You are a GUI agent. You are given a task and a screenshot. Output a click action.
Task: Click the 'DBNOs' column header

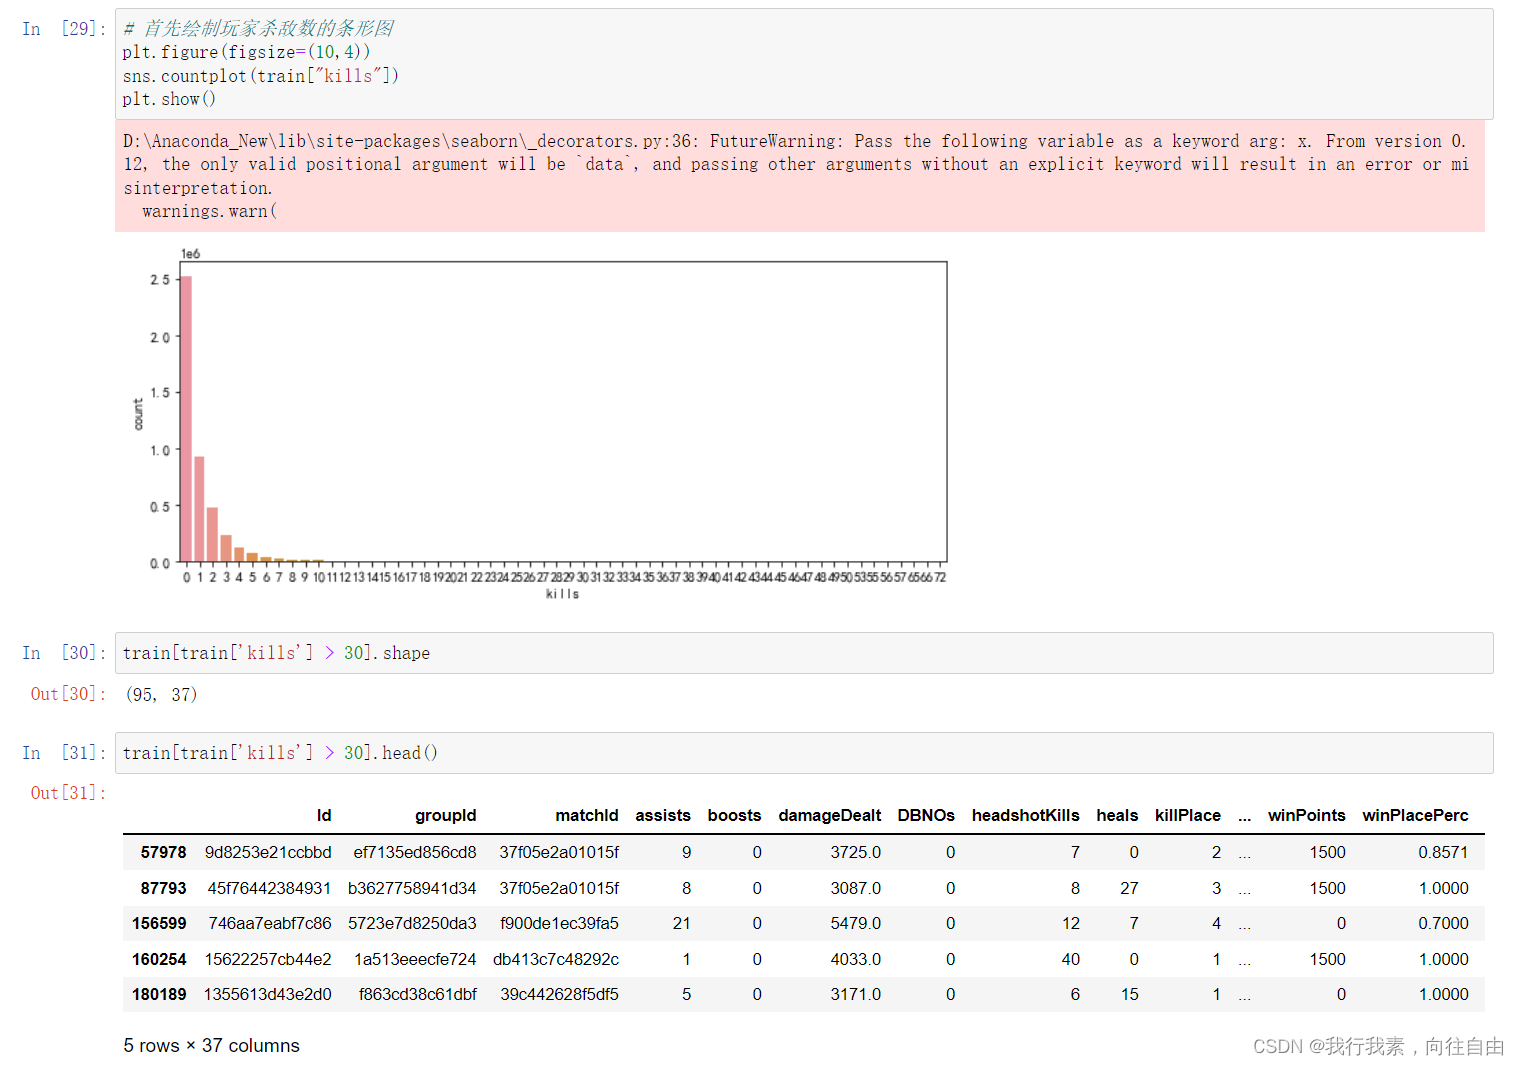point(926,816)
